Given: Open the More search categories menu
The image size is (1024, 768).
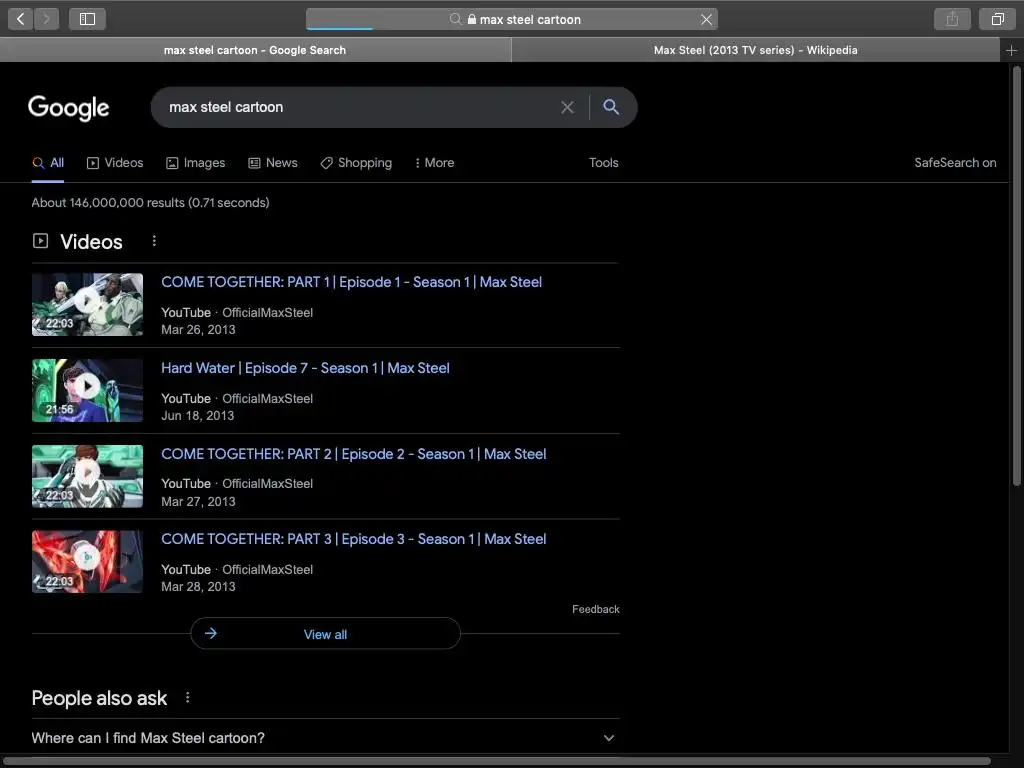Looking at the screenshot, I should pos(434,163).
